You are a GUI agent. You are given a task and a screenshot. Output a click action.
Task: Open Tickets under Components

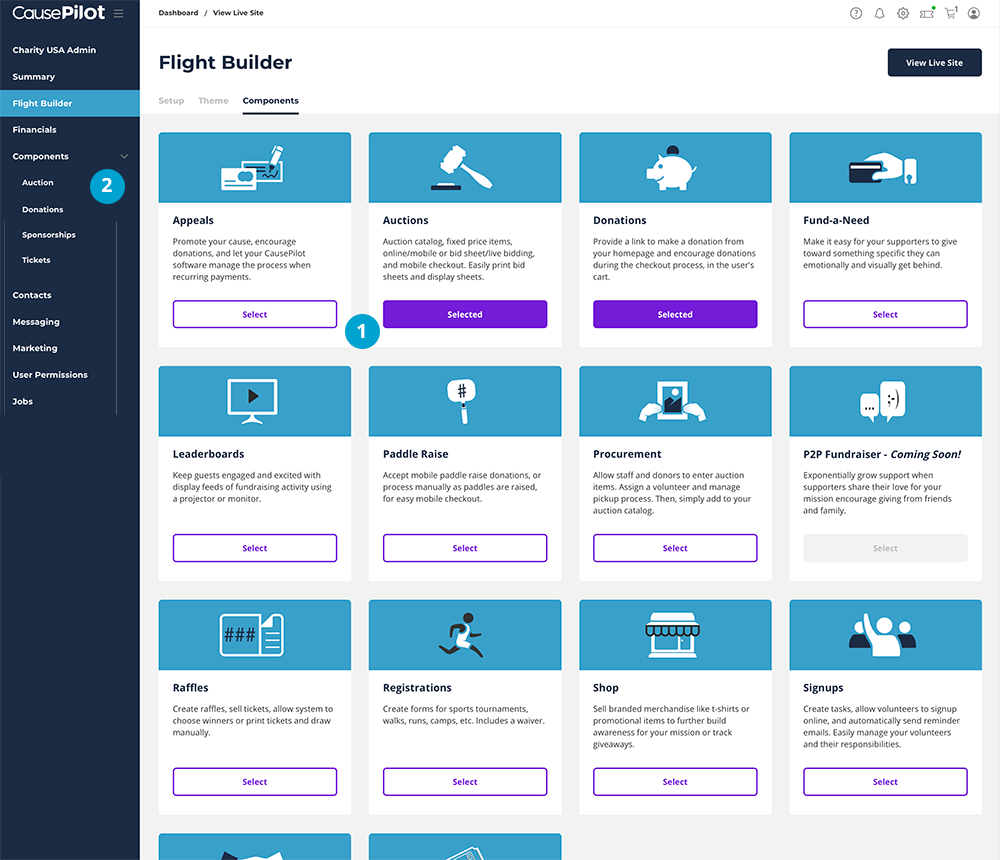36,260
